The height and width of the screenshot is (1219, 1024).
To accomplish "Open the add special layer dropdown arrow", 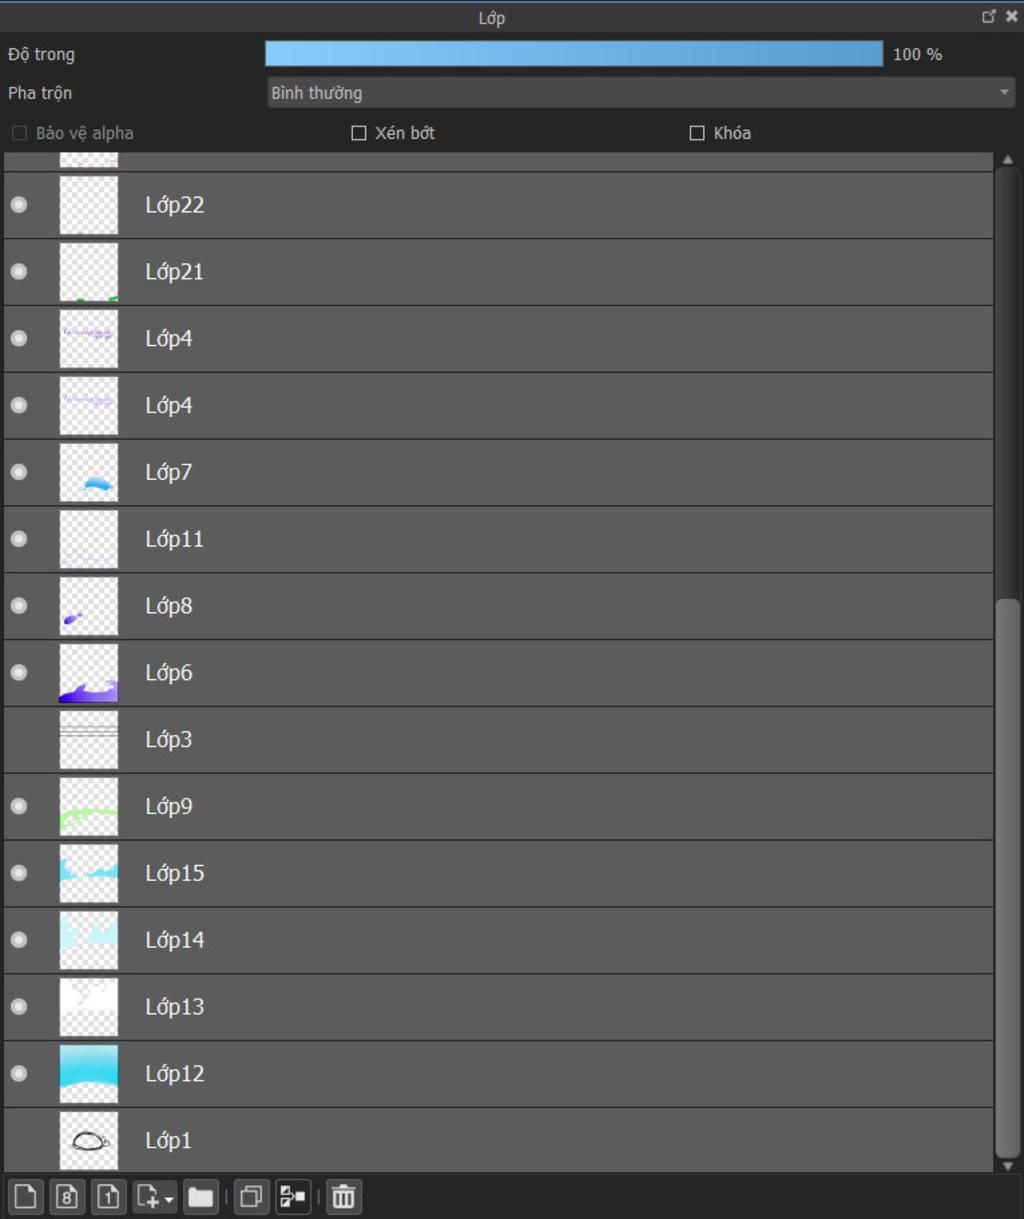I will [169, 1198].
